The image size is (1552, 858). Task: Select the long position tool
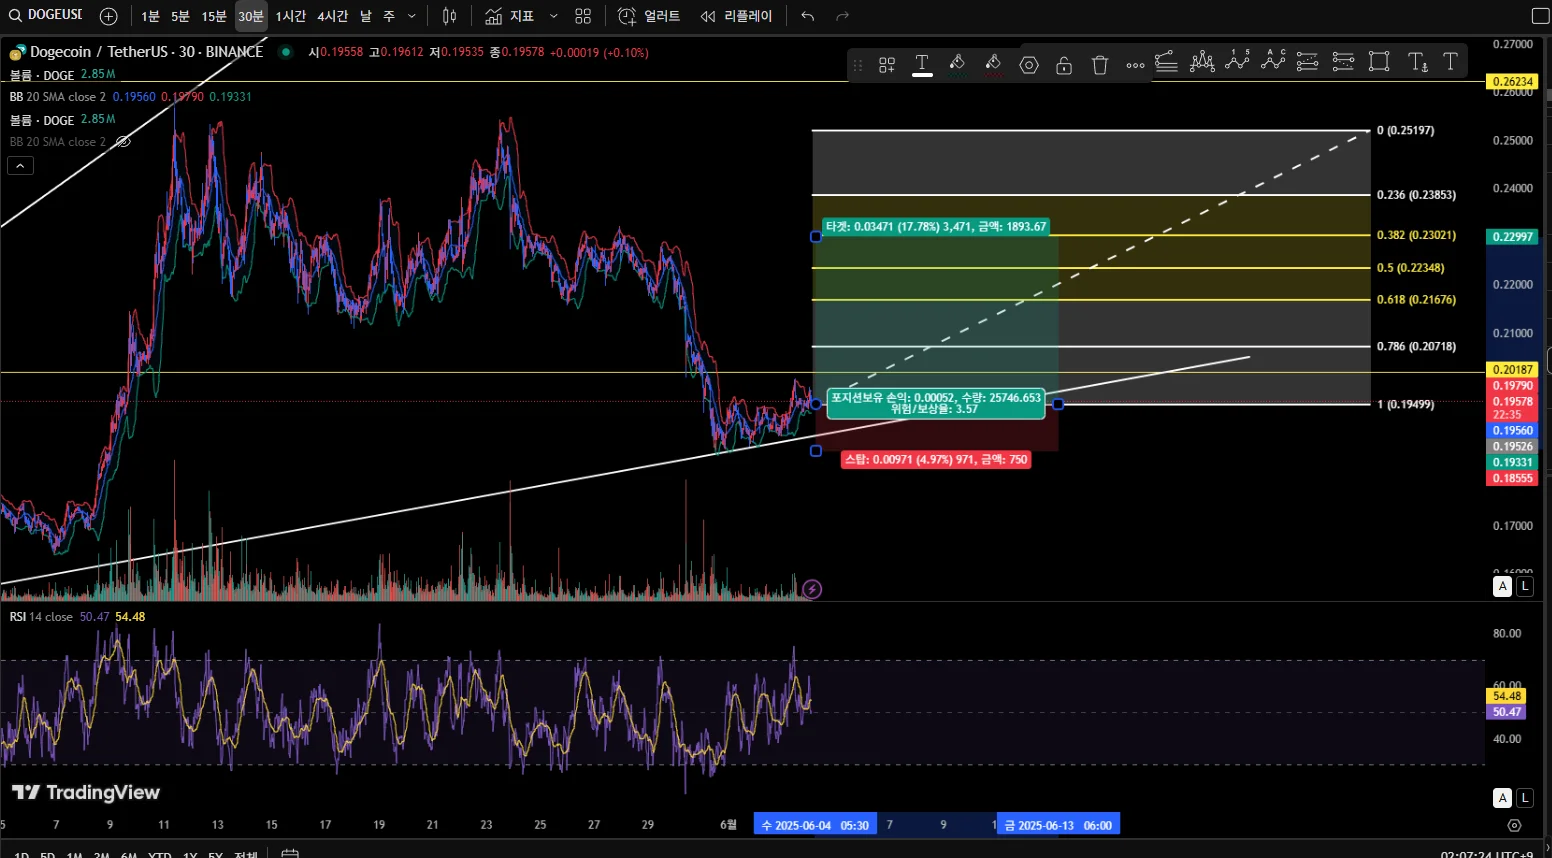[x=1307, y=61]
